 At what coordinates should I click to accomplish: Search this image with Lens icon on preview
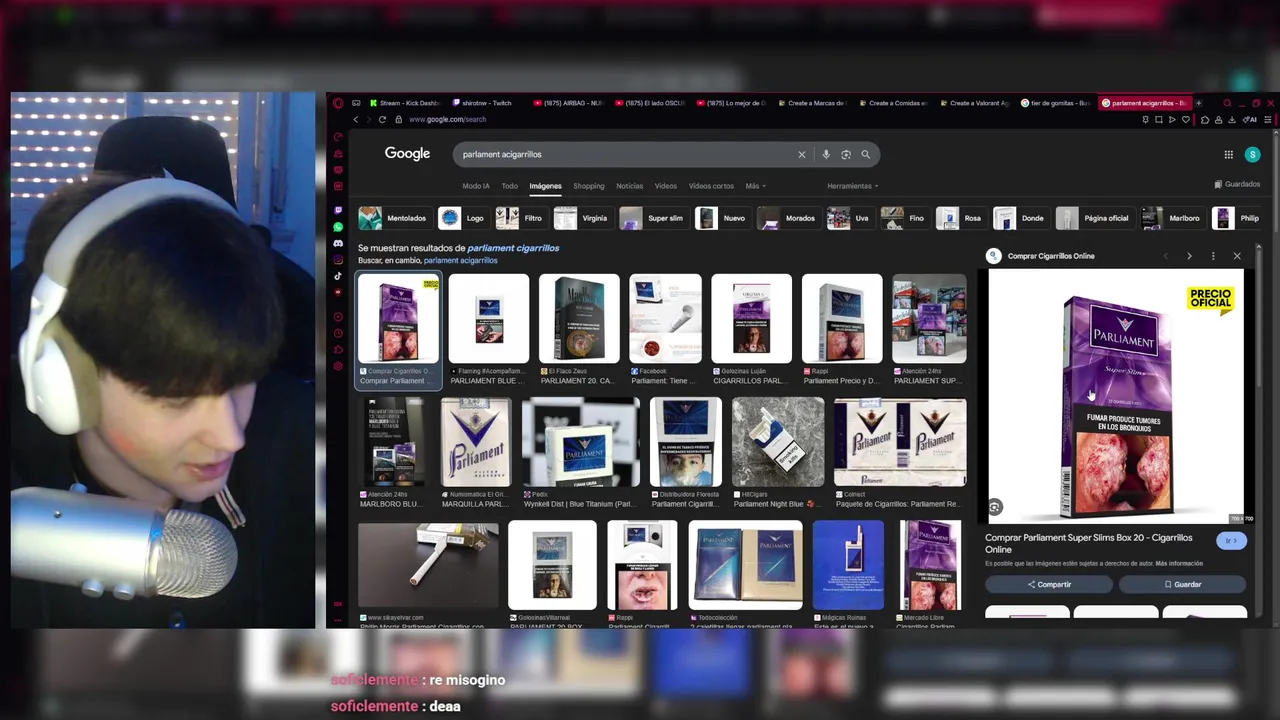(994, 507)
